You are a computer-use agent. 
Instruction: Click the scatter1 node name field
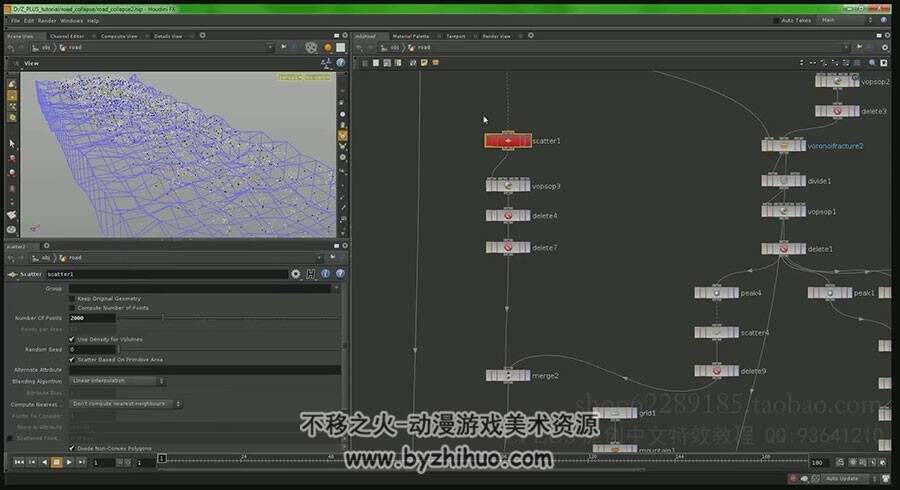click(166, 274)
